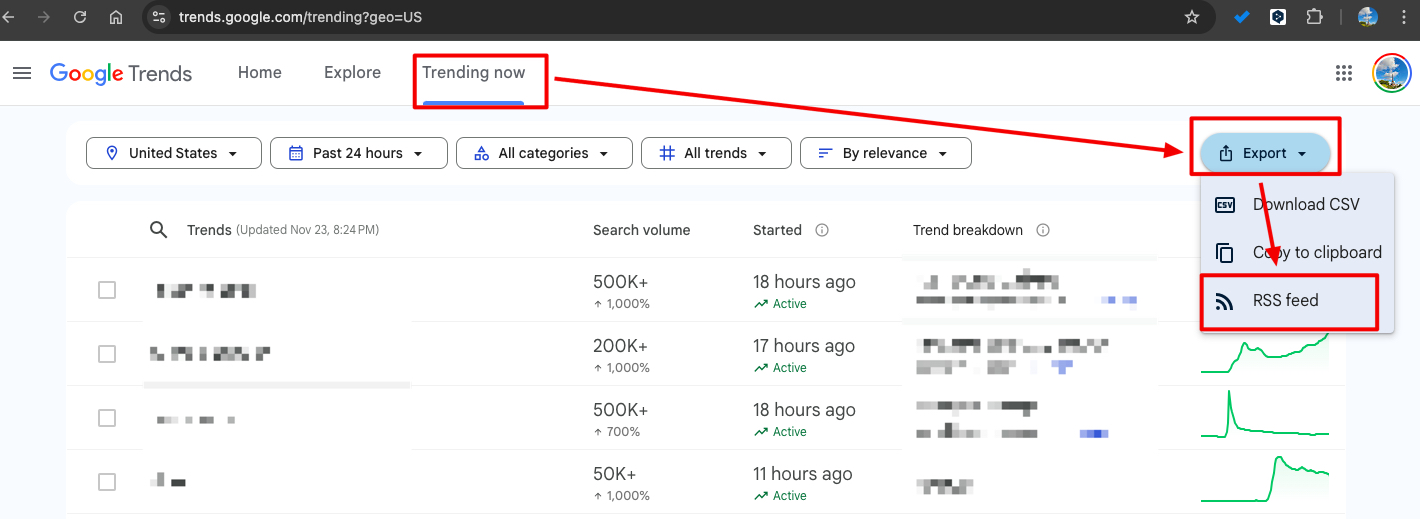Select the checkbox on the 200K+ trend row
This screenshot has width=1420, height=519.
107,354
